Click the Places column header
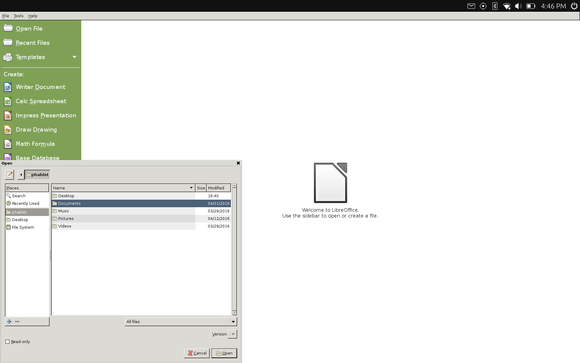This screenshot has width=580, height=363. pyautogui.click(x=27, y=188)
